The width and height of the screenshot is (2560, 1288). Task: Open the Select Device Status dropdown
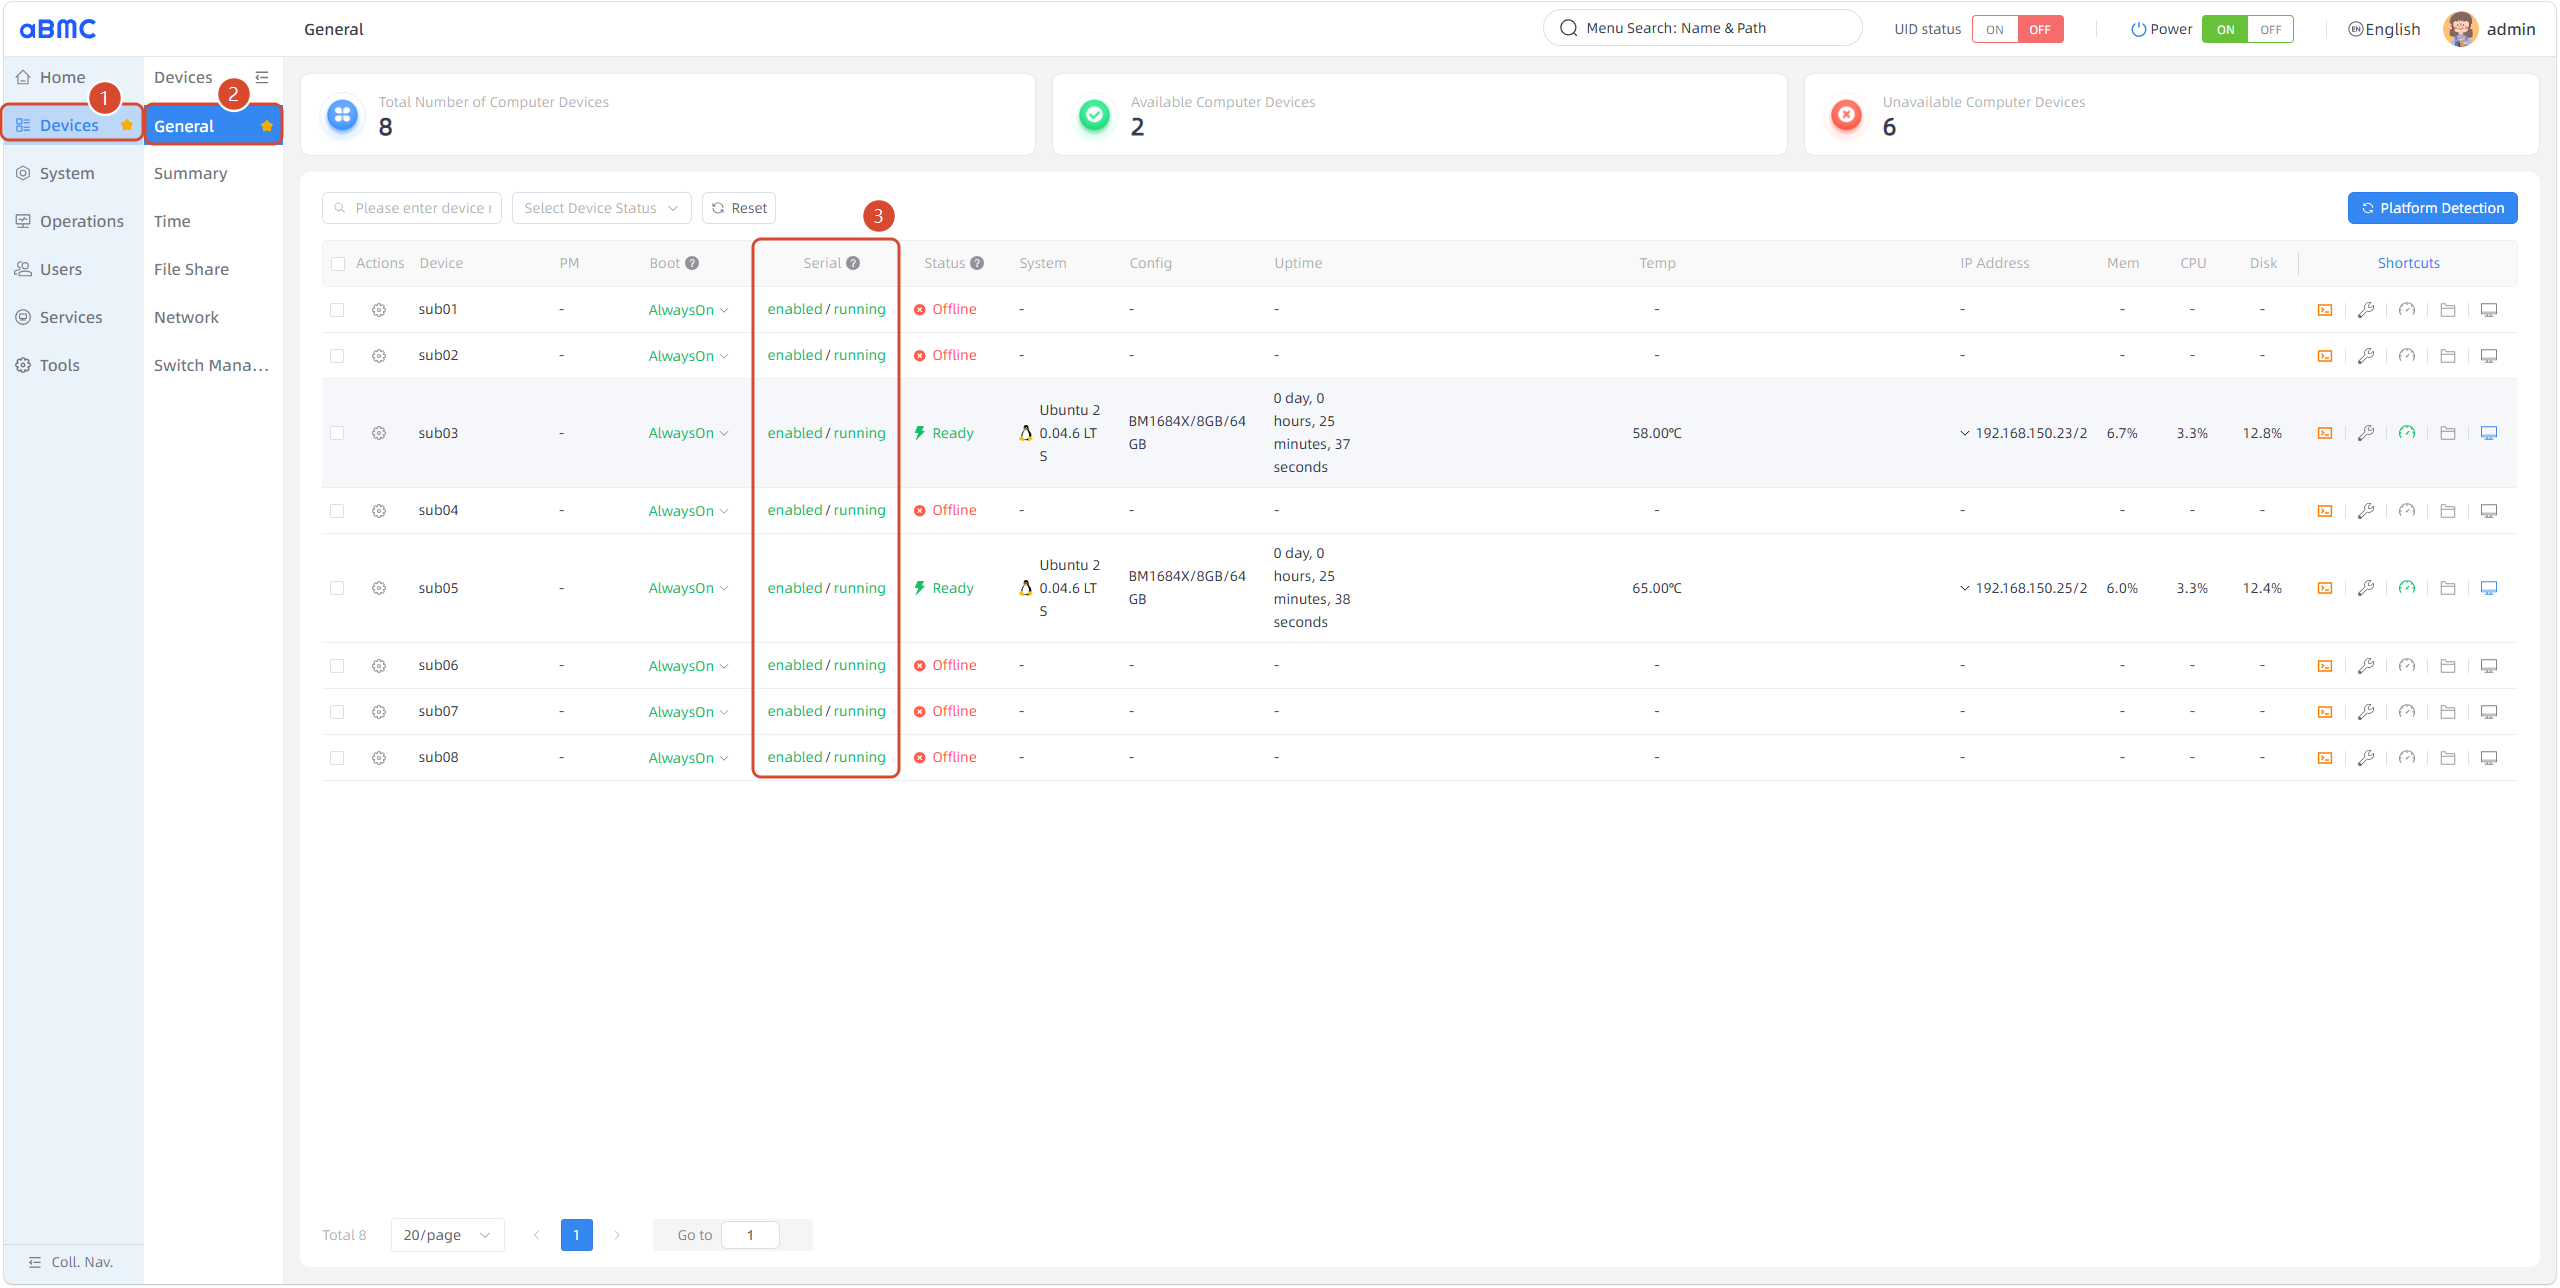602,208
